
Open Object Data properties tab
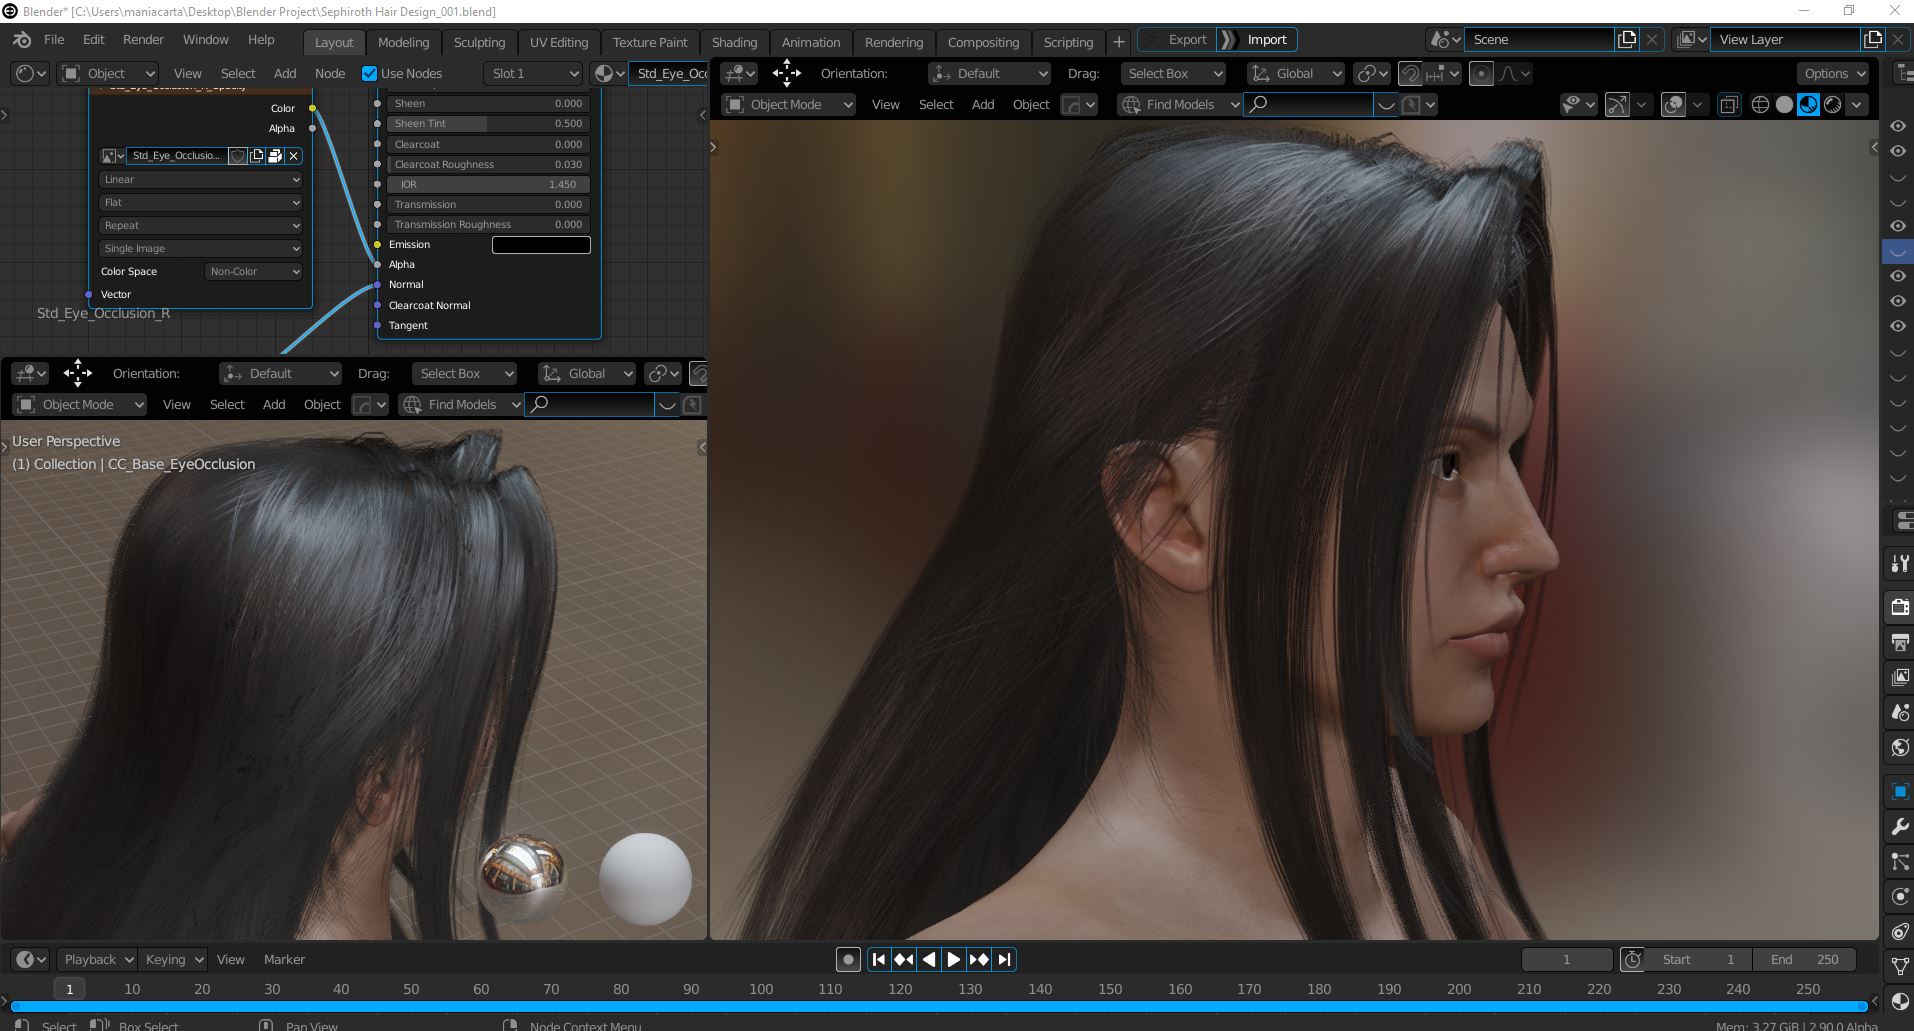[1900, 966]
